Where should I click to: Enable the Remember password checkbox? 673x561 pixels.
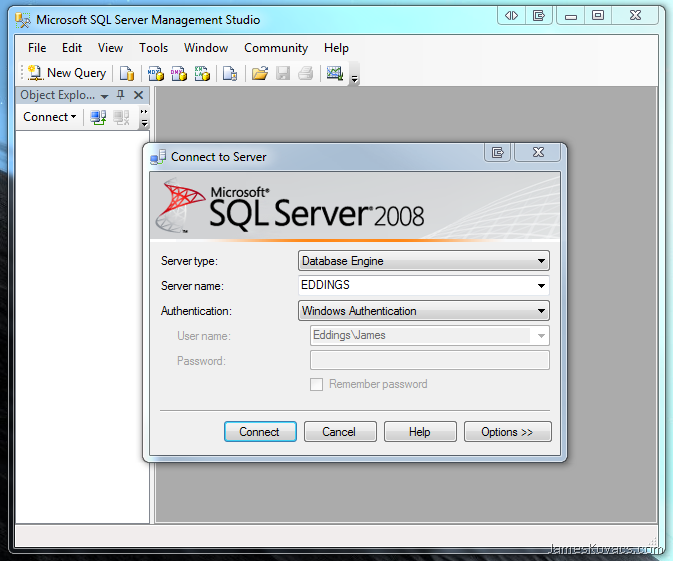[x=316, y=384]
